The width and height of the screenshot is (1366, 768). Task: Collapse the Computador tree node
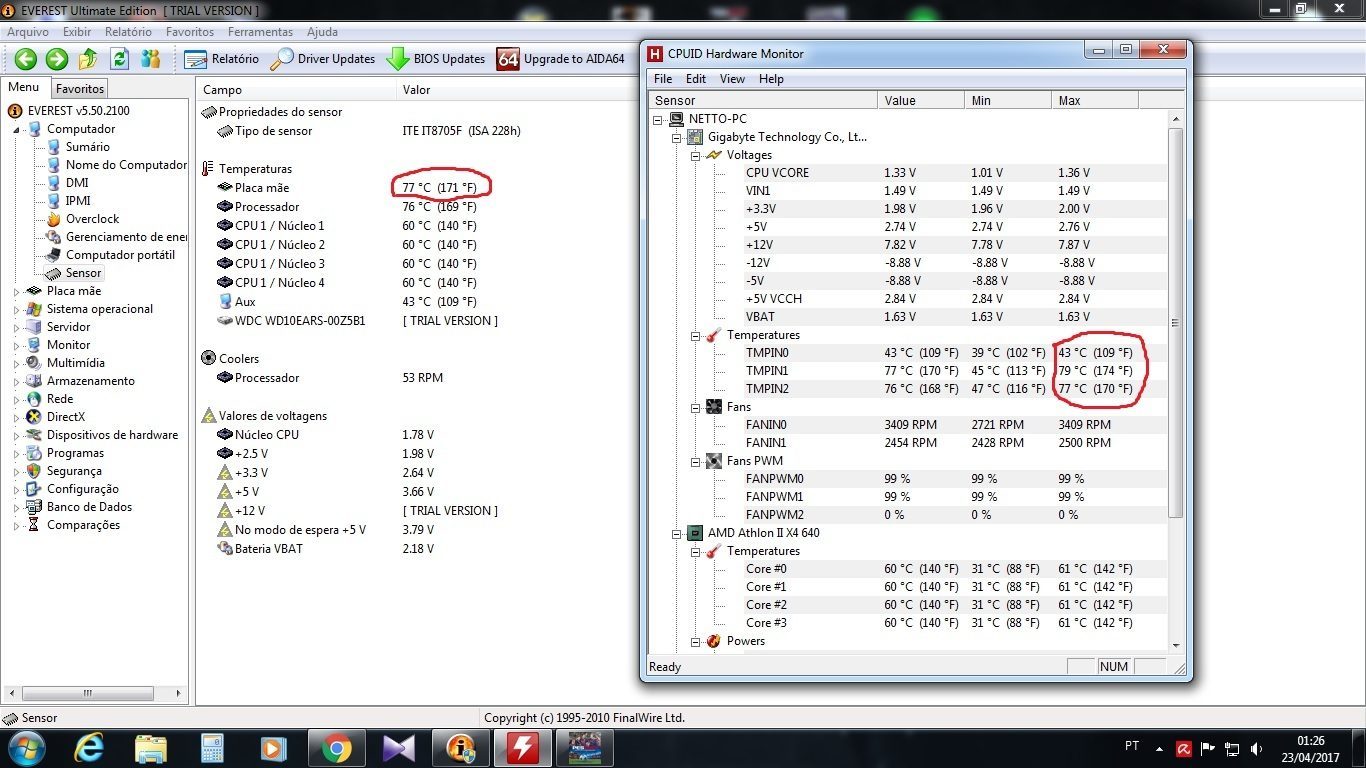pyautogui.click(x=16, y=130)
